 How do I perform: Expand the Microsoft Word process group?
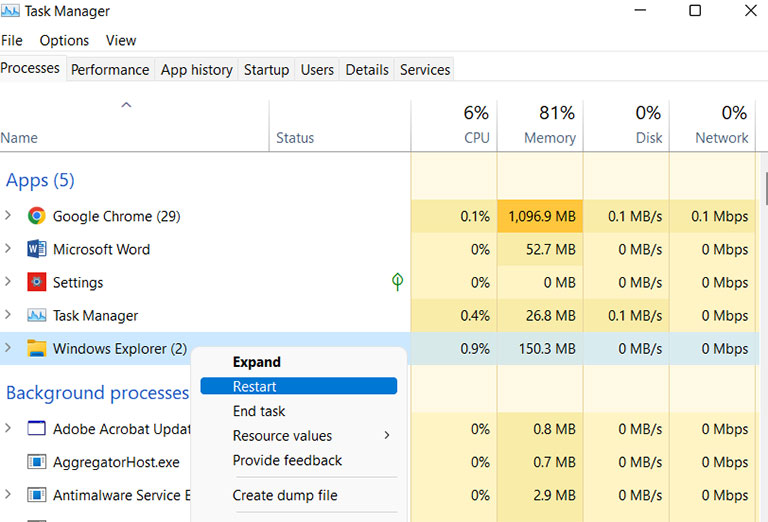point(8,248)
